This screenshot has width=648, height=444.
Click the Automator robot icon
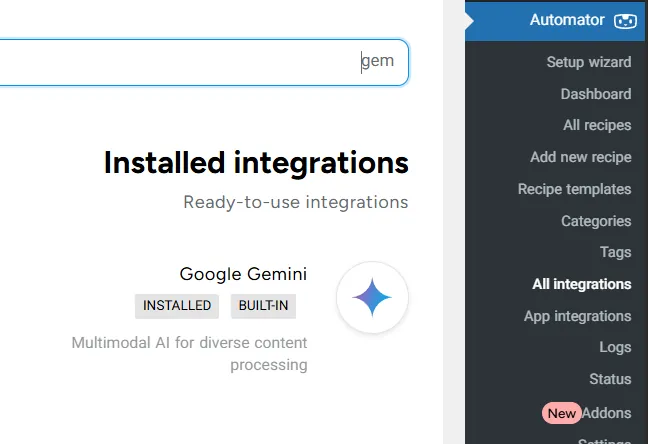pos(624,20)
